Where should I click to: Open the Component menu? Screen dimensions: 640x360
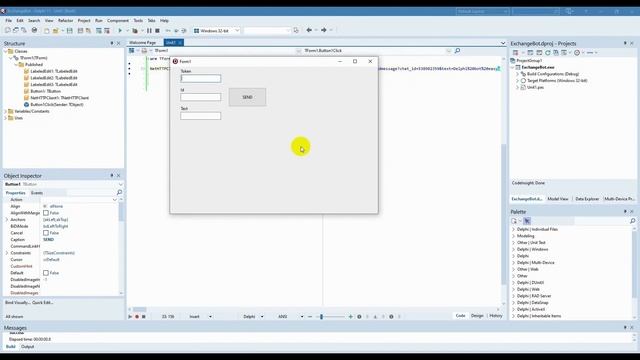click(x=118, y=20)
